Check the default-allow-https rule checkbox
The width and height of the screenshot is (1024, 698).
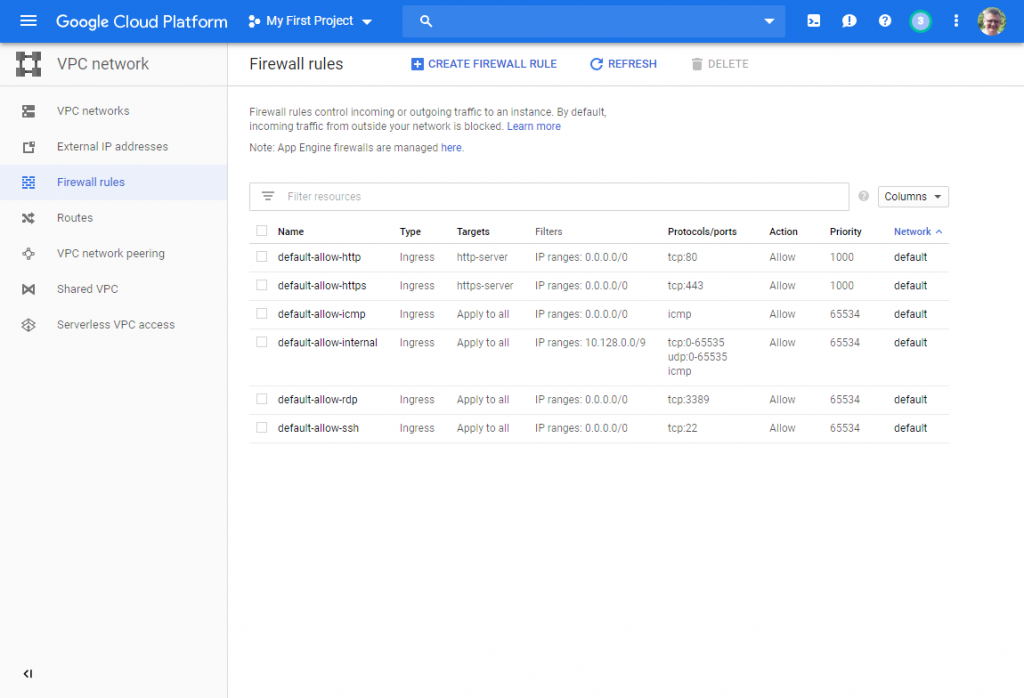[262, 285]
